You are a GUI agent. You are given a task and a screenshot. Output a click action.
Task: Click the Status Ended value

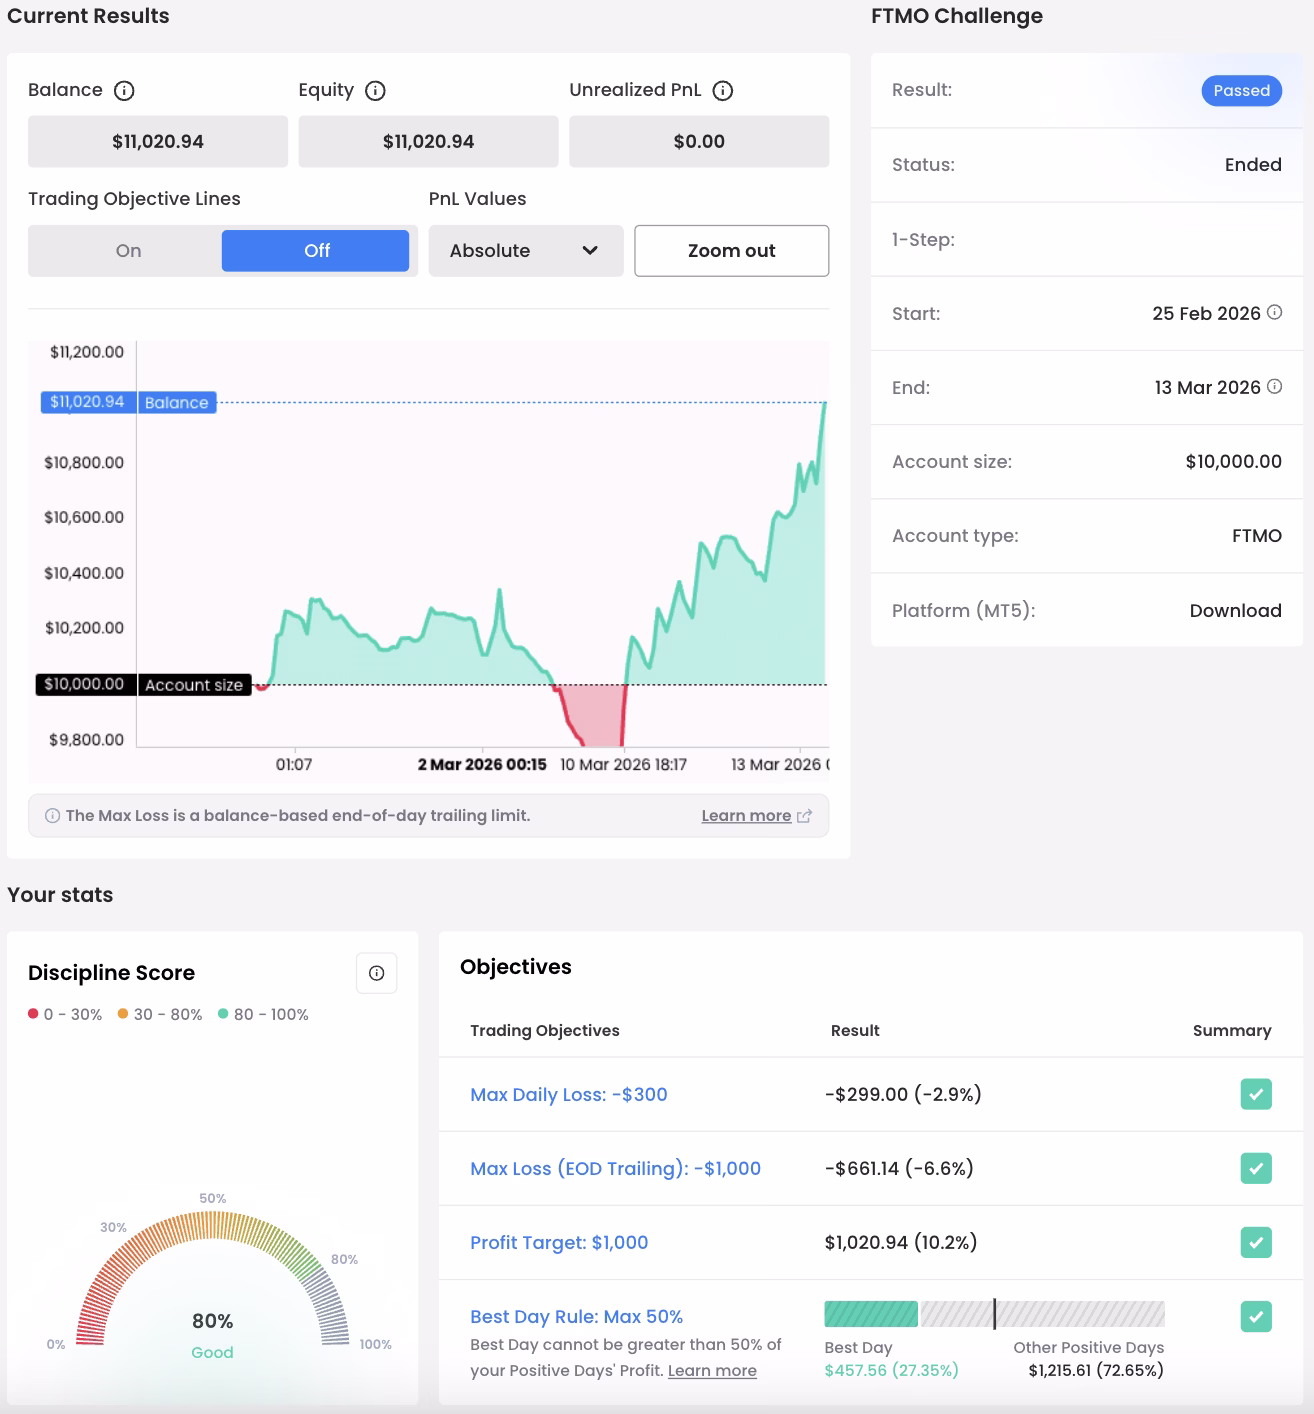pos(1253,165)
